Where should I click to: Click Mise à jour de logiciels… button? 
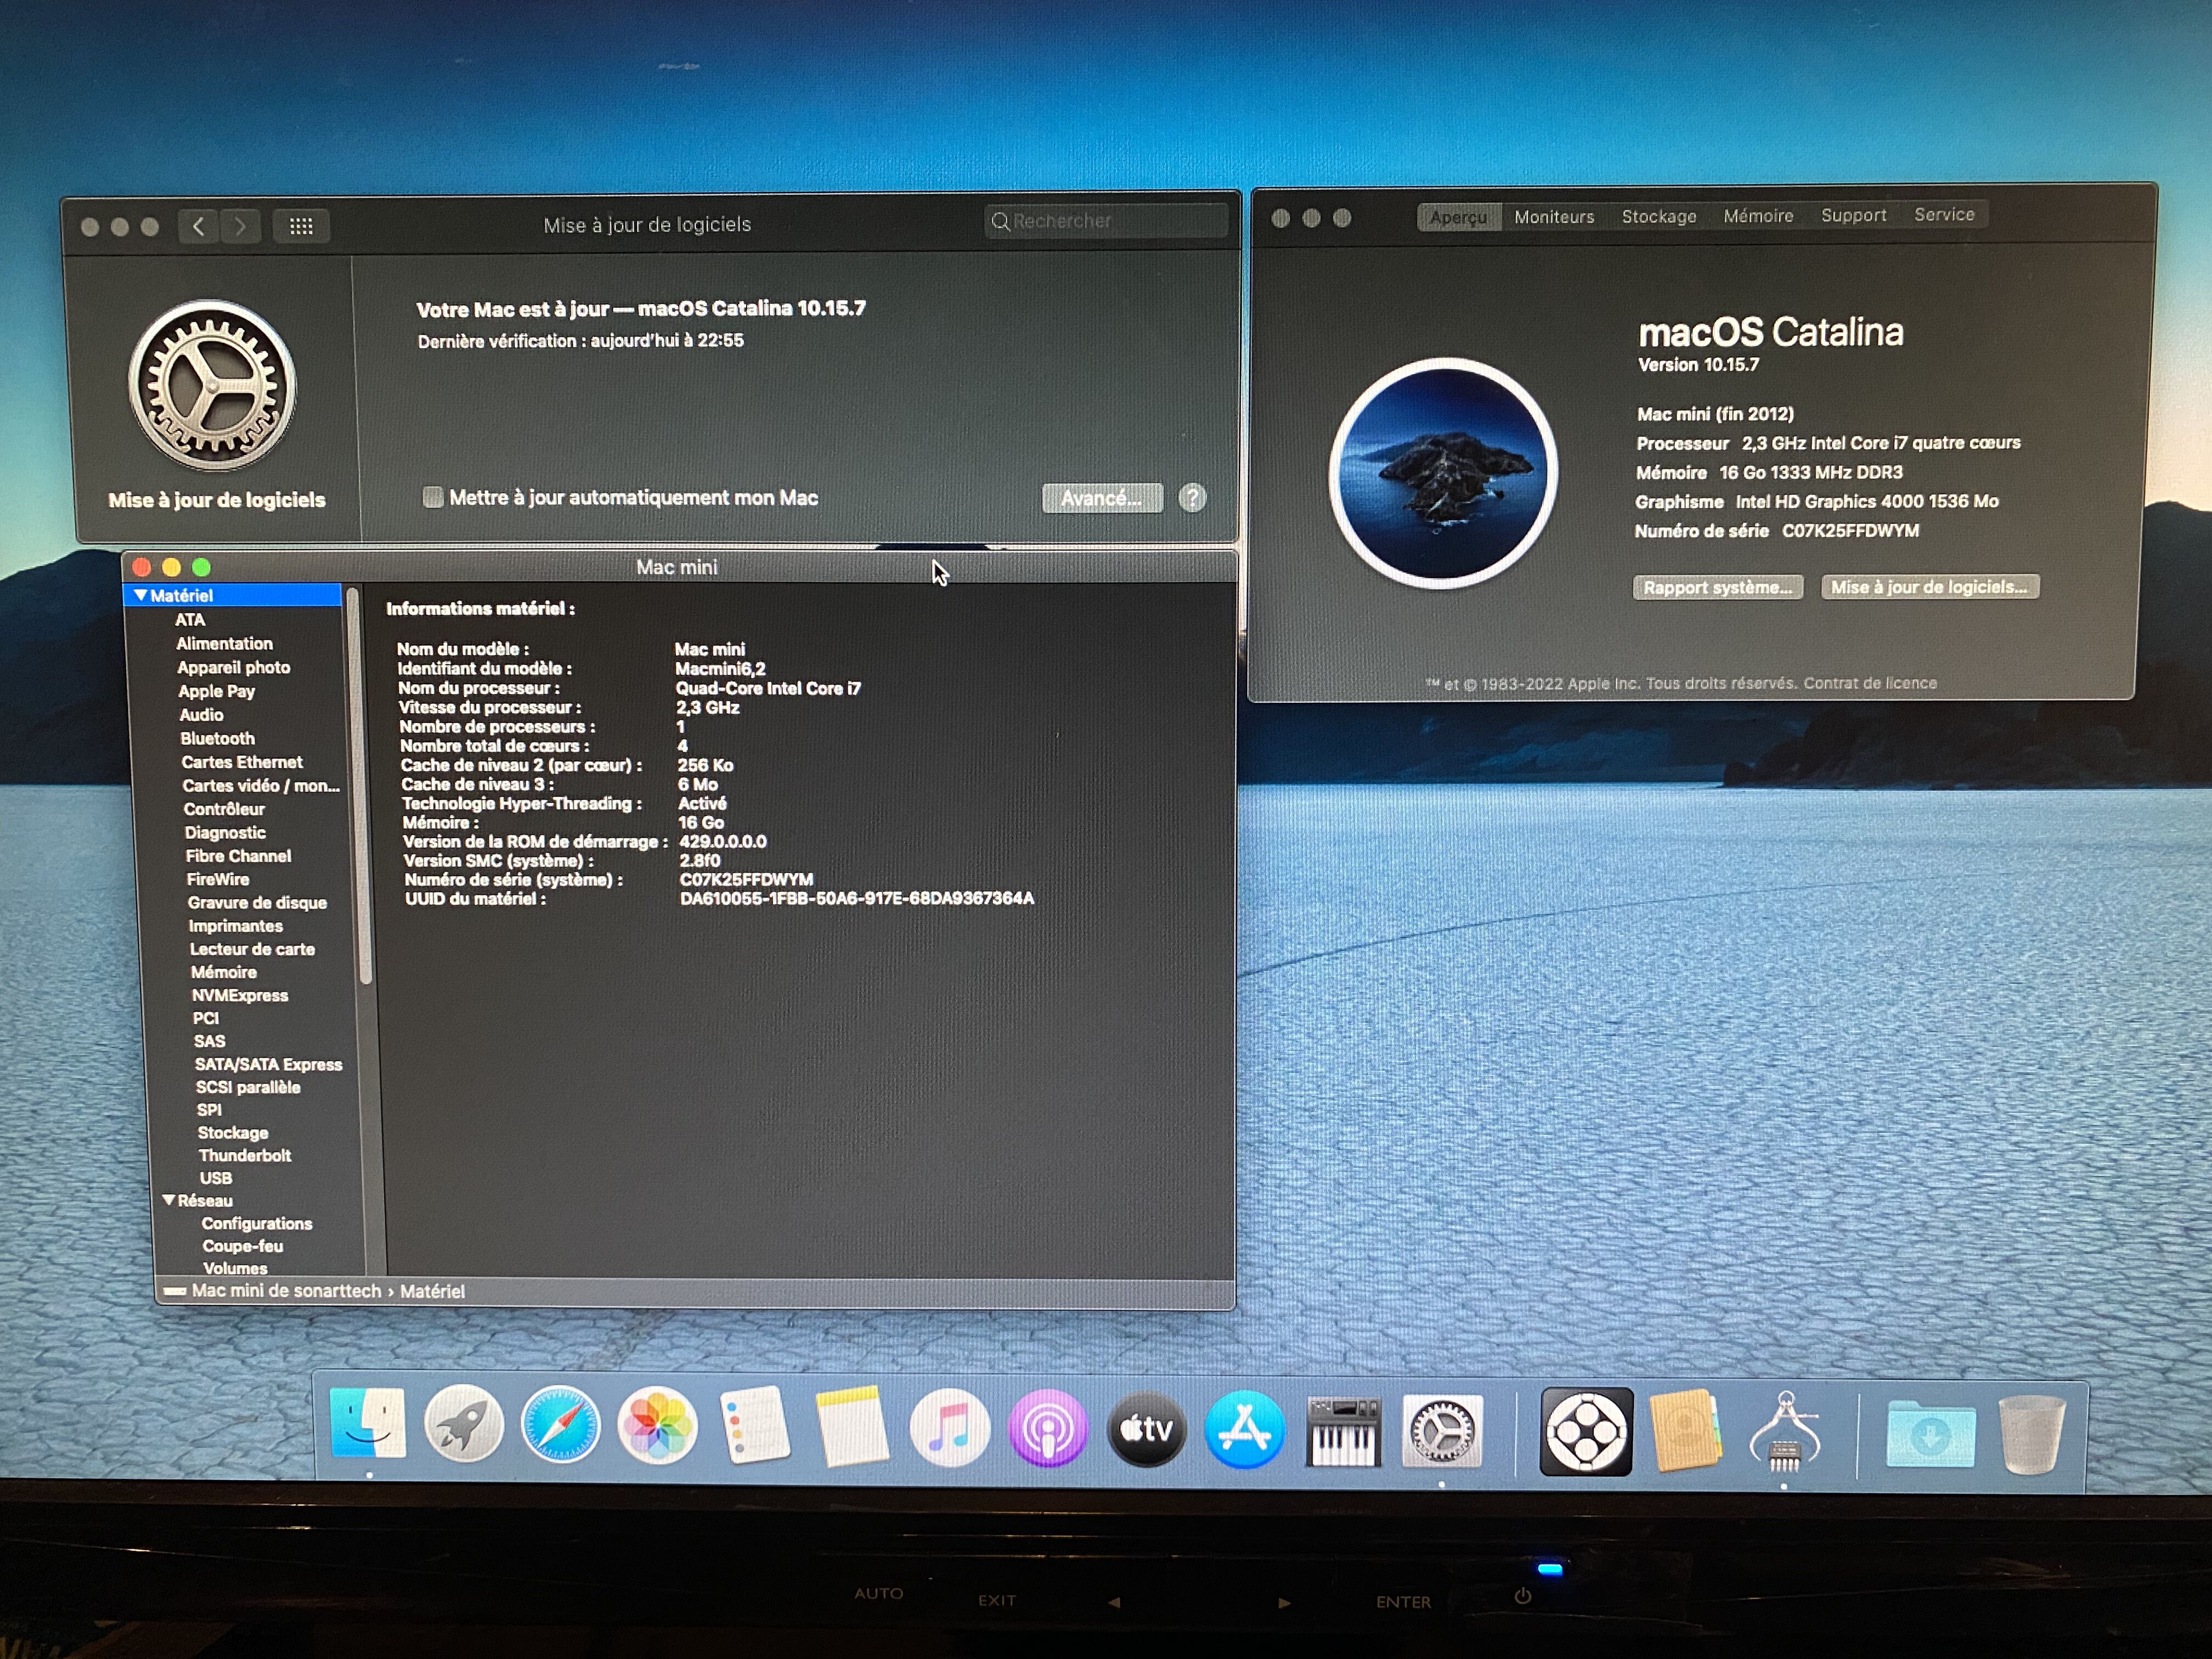(1929, 586)
